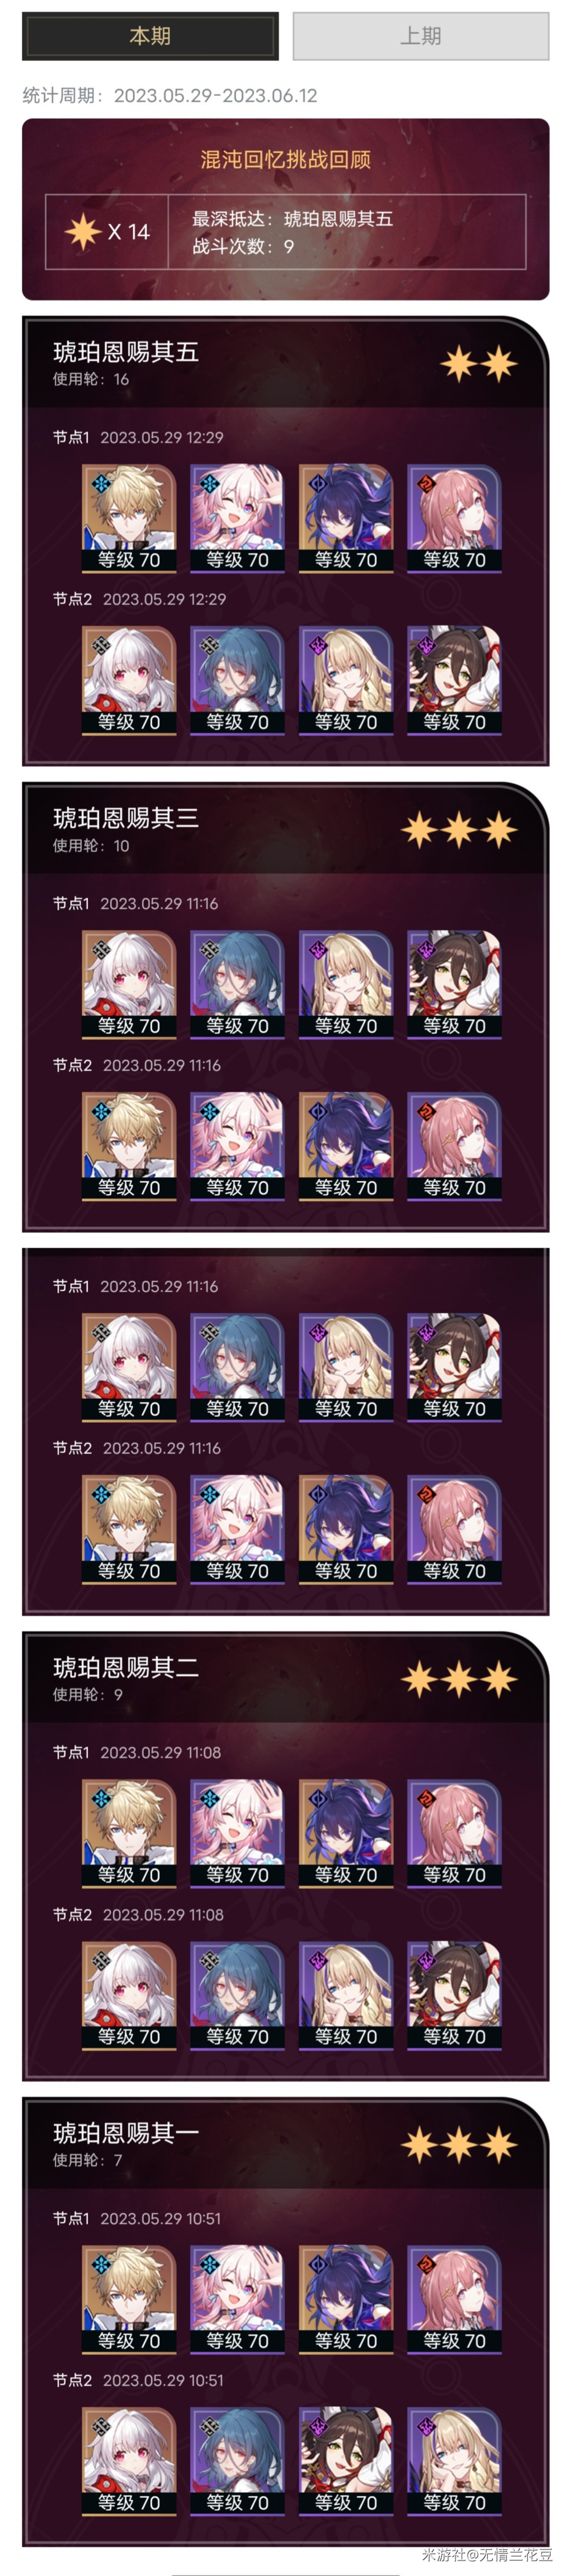The image size is (567, 2576).
Task: Click white-haired Clara in 琥珀恩赐其五 节点2
Action: [x=129, y=680]
